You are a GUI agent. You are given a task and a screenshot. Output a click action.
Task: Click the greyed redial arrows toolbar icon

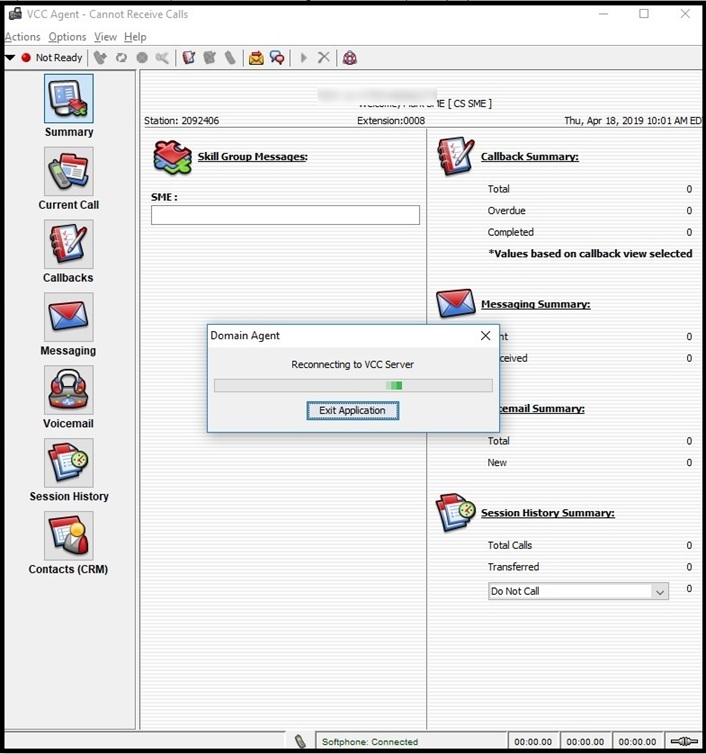coord(121,58)
